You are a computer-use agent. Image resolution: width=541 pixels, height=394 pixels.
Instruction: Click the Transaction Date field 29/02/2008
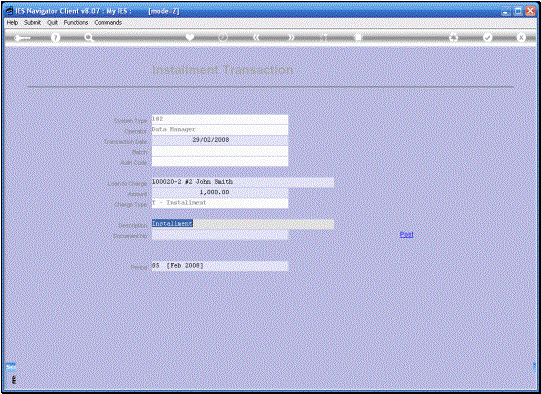[220, 140]
